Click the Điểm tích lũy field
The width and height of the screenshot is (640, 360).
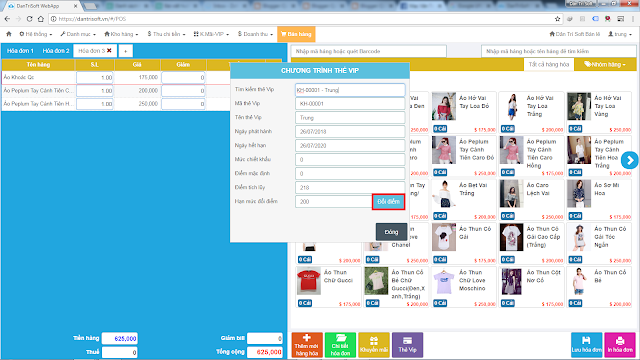click(x=350, y=187)
